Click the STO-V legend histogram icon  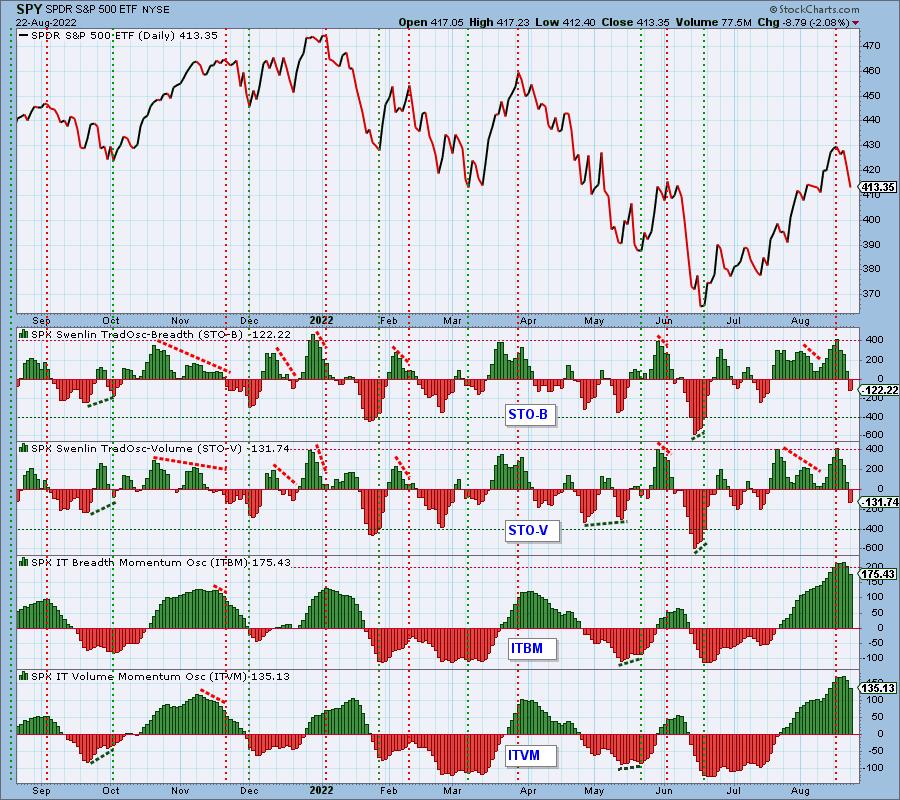coord(24,448)
